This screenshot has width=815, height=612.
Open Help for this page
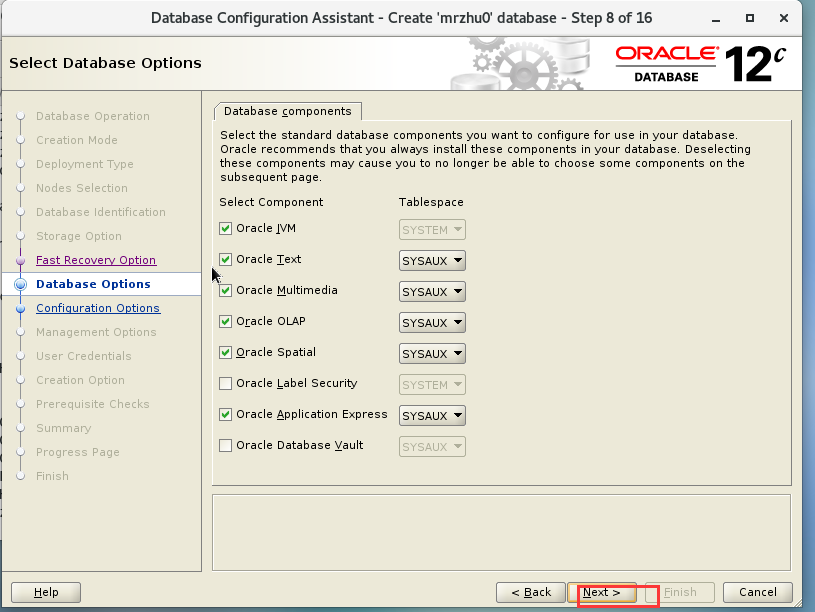click(46, 592)
